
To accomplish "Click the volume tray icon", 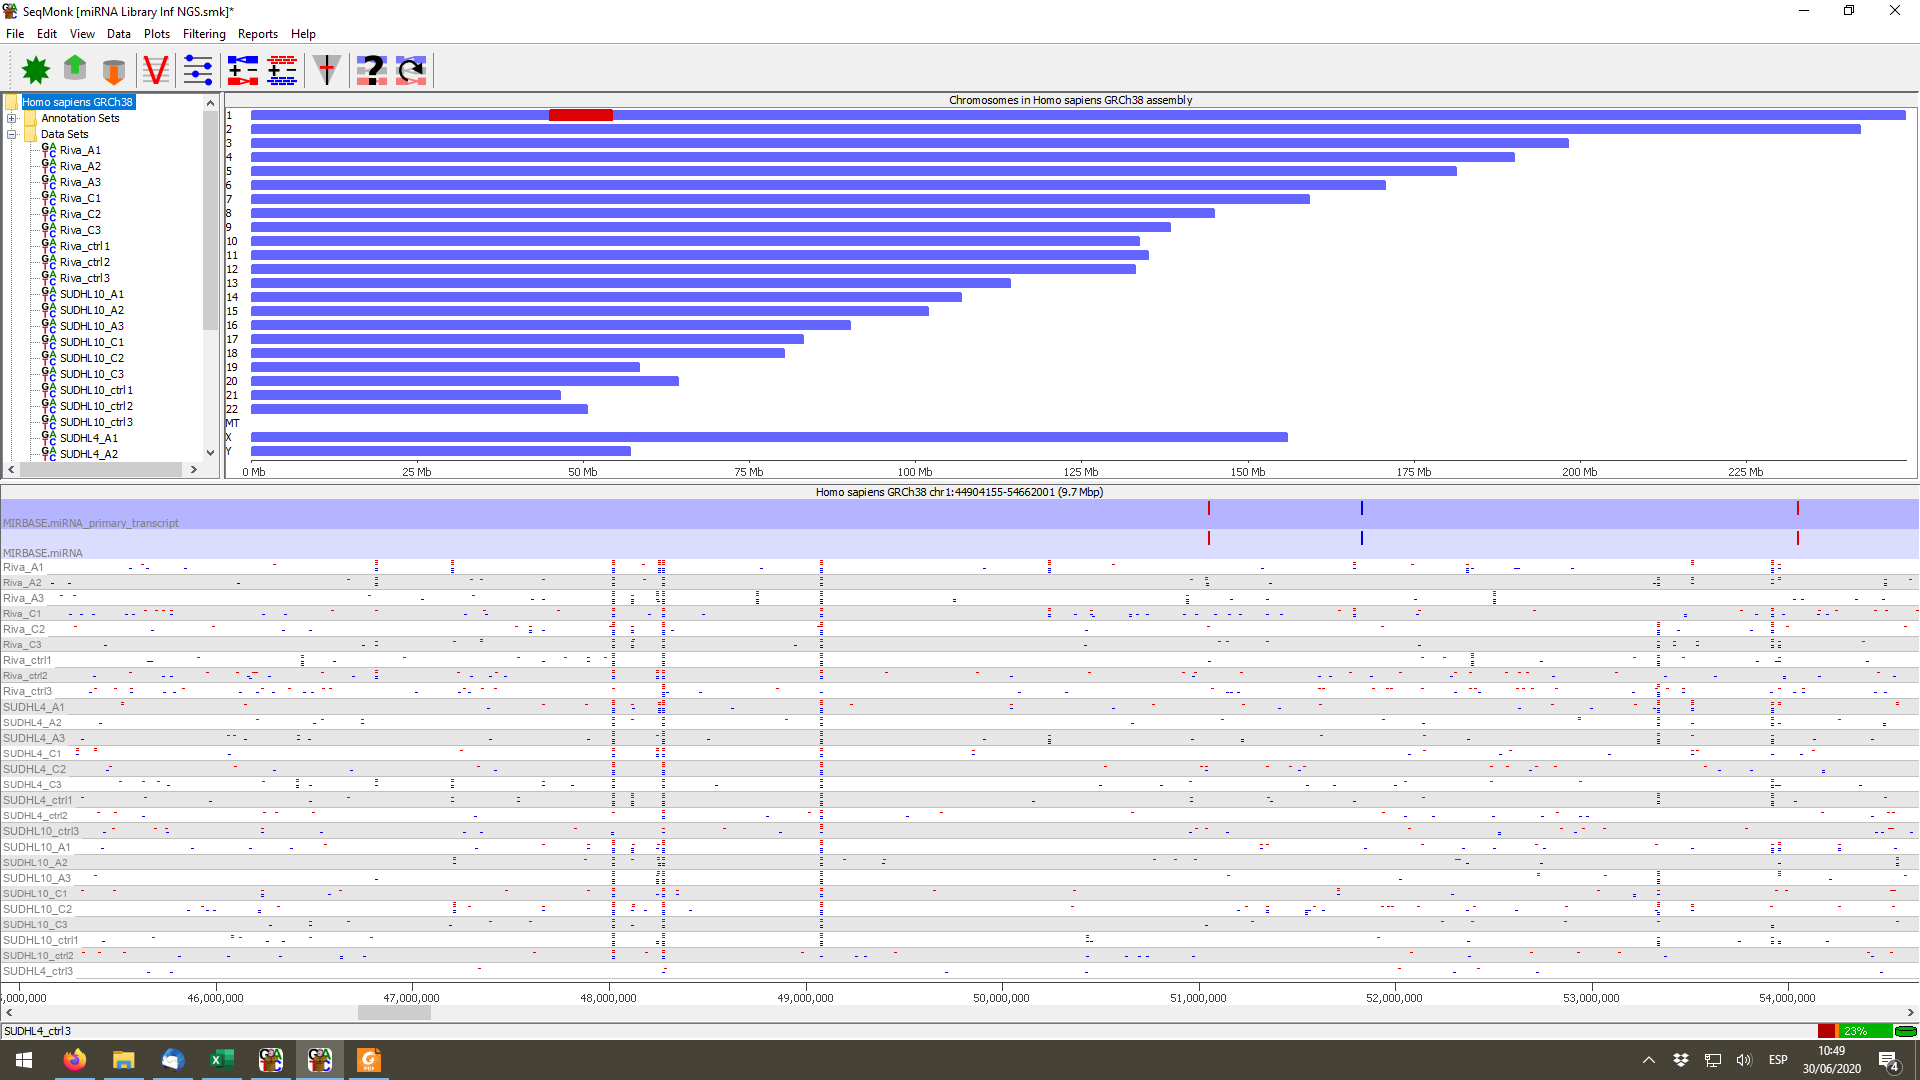I will coord(1744,1060).
